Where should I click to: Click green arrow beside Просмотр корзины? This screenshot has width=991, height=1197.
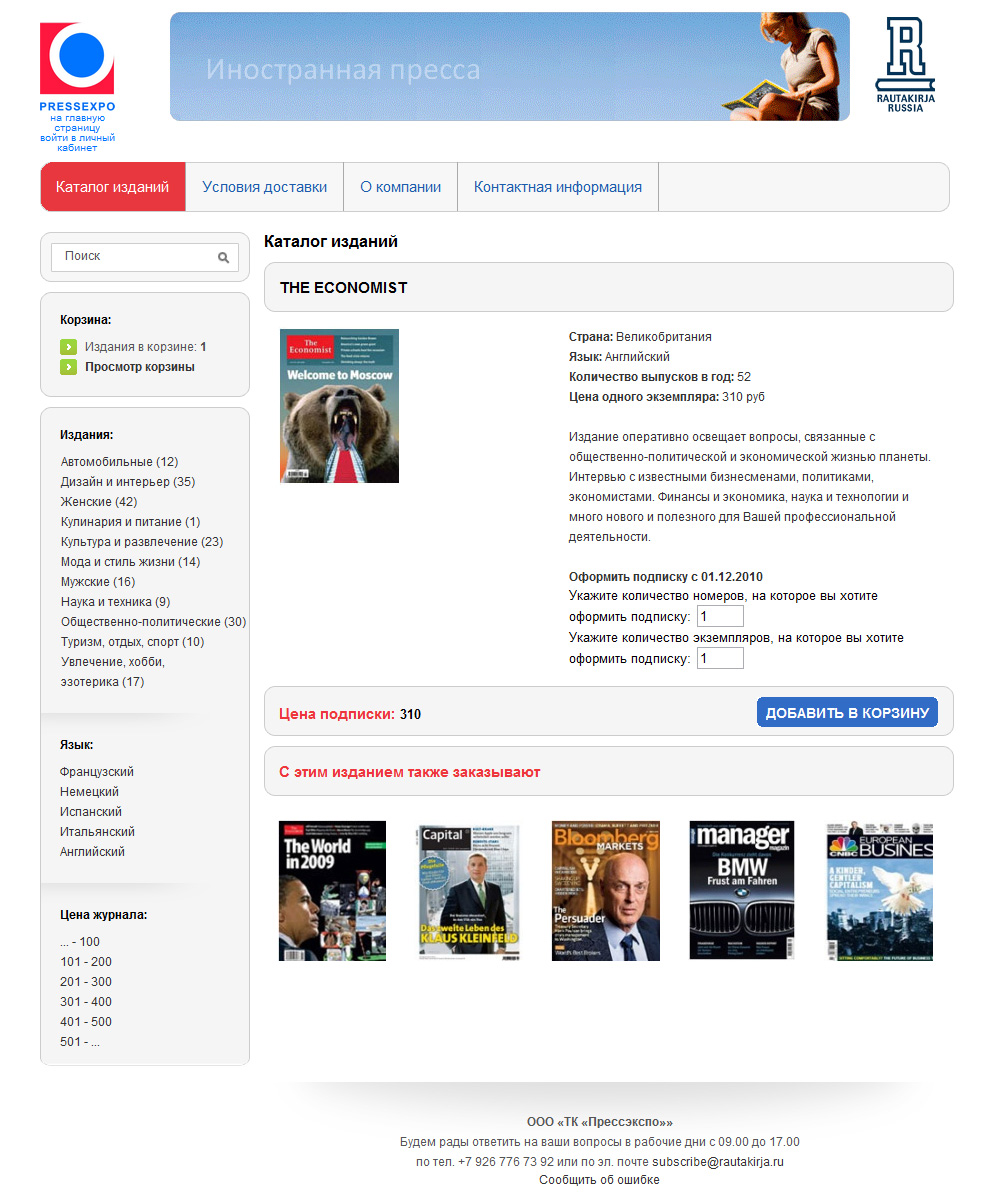pos(68,367)
